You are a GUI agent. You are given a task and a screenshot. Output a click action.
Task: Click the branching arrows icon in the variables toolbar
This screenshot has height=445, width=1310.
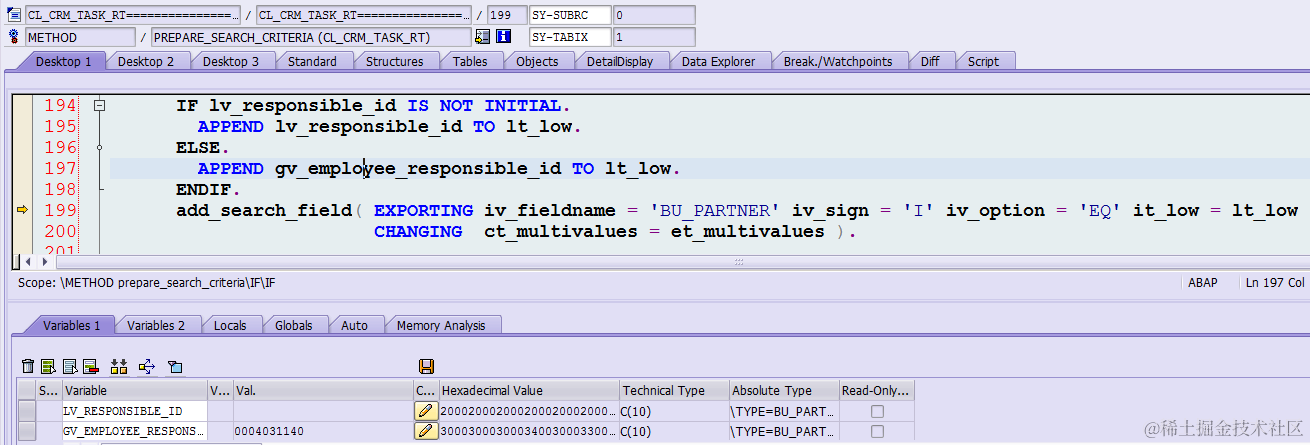coord(147,367)
